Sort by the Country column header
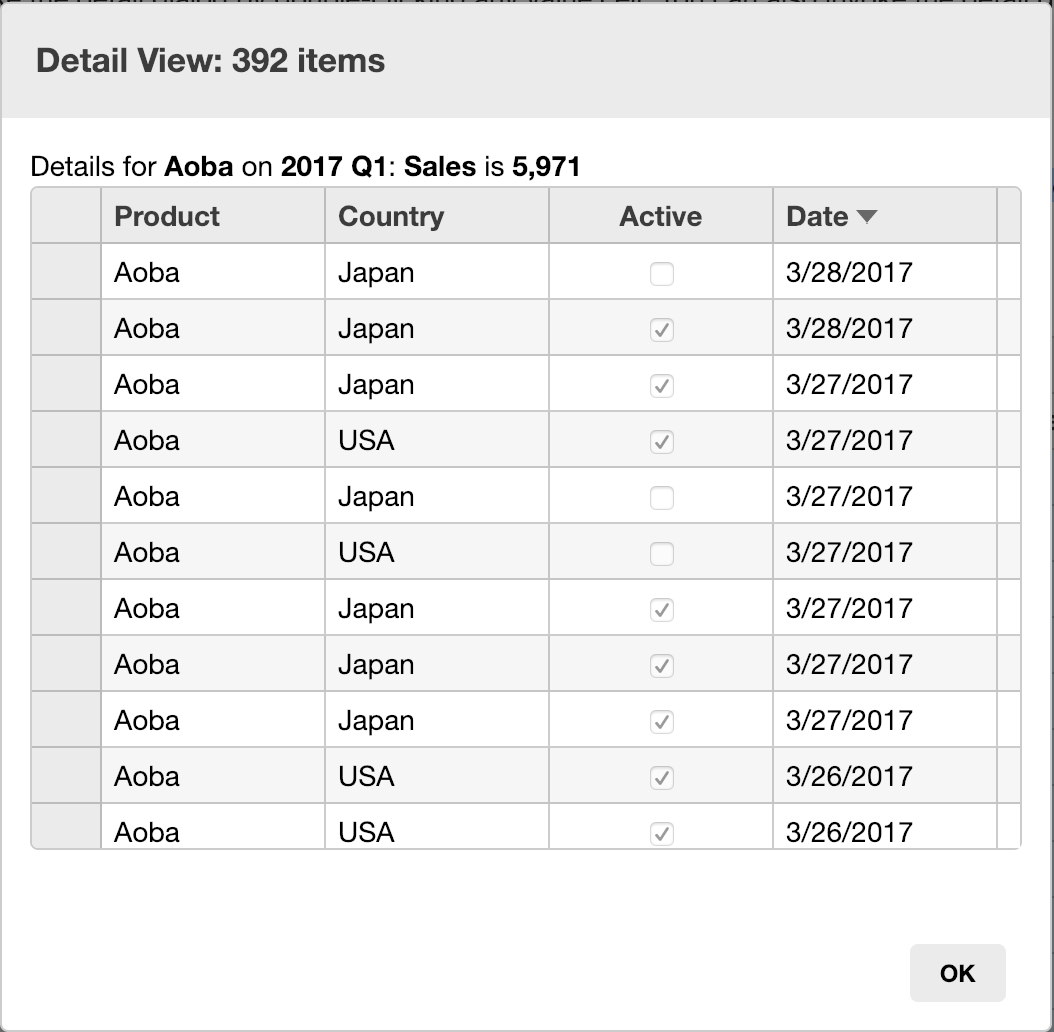Screen dimensions: 1054x1032 tap(437, 216)
